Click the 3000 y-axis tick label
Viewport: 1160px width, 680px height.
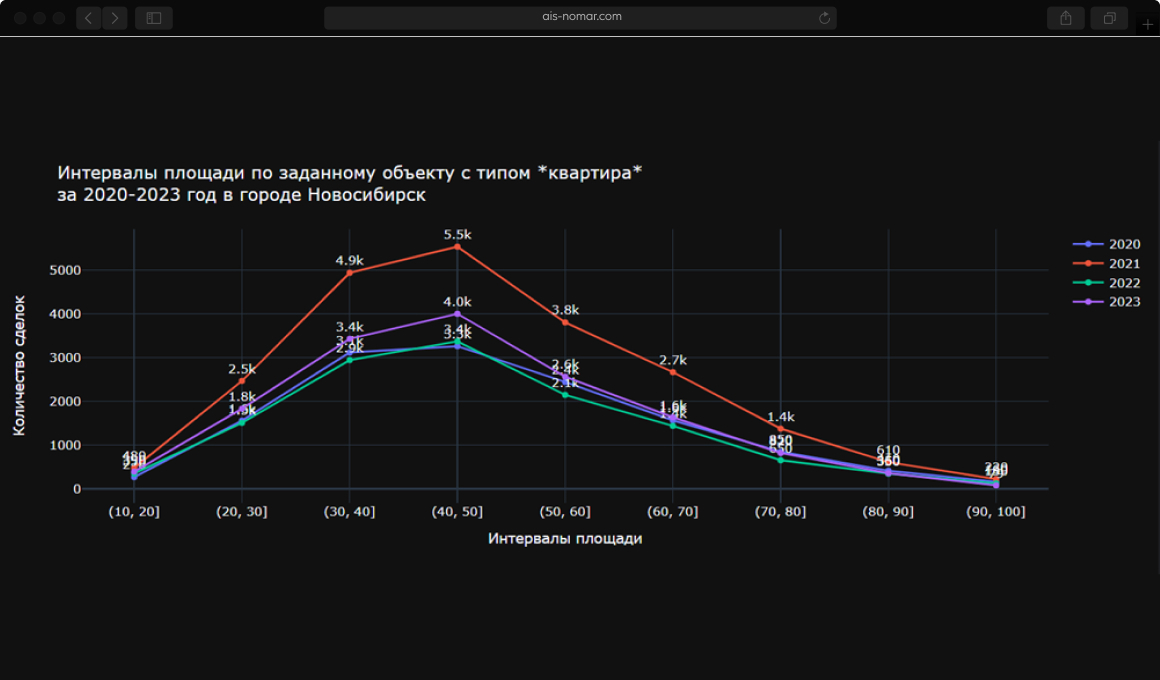tap(65, 358)
